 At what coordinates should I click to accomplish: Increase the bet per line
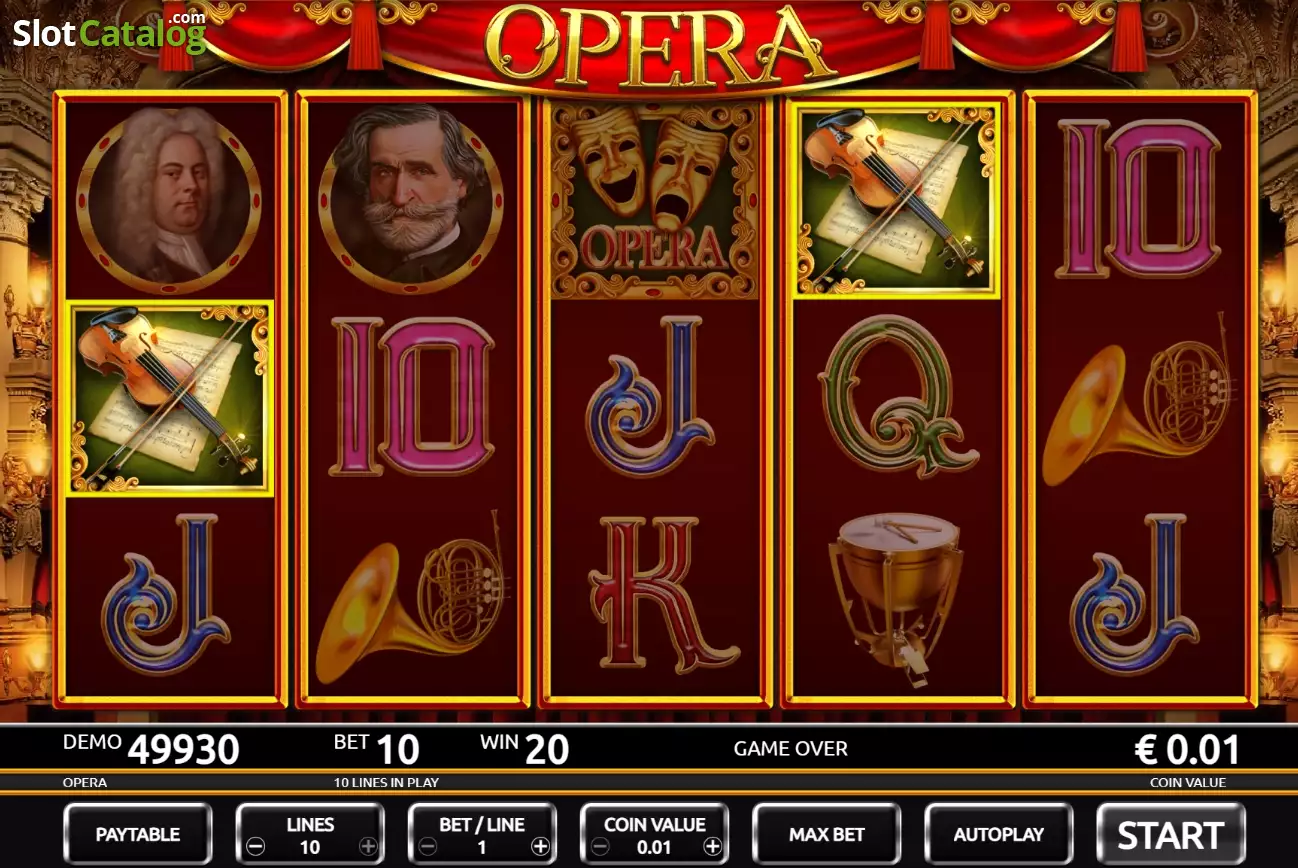point(540,847)
